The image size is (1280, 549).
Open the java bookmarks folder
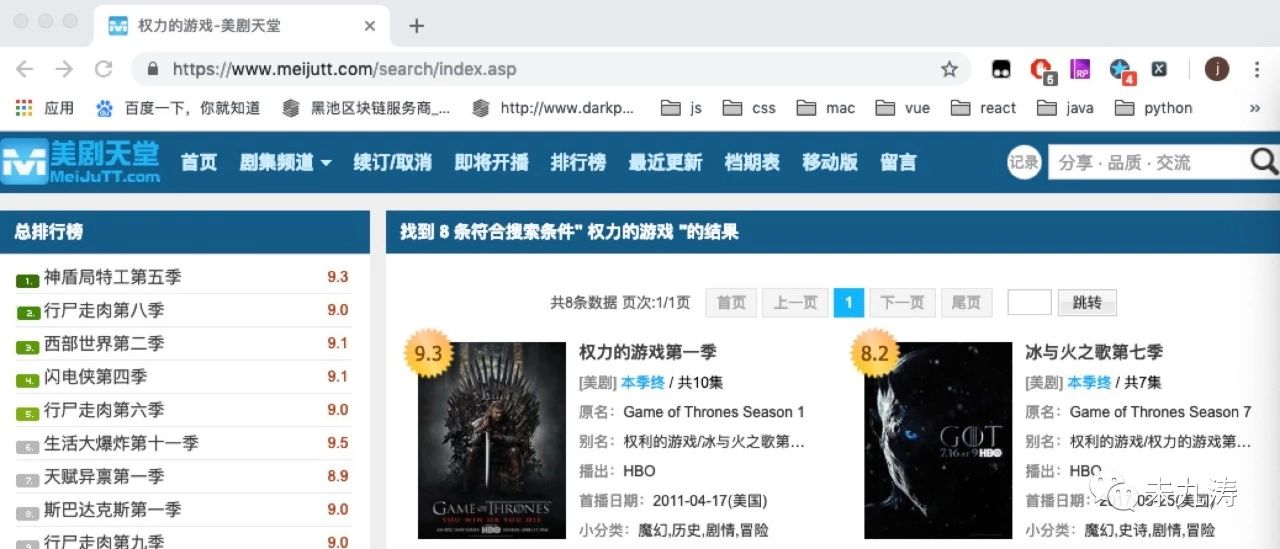[1066, 108]
